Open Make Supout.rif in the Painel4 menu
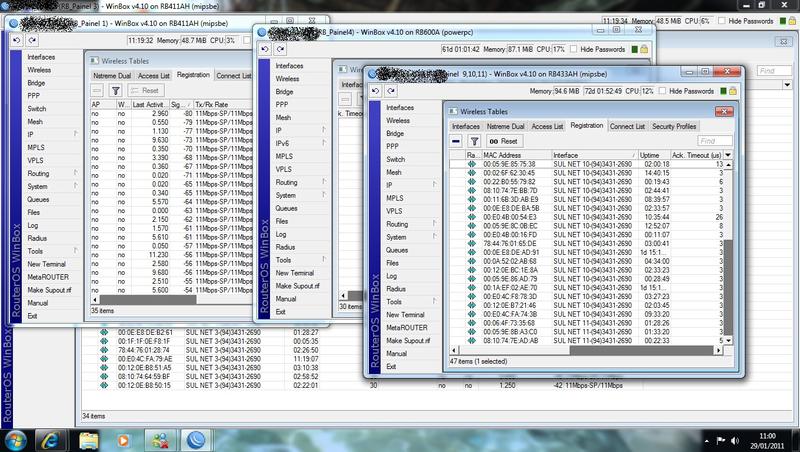This screenshot has height=452, width=800. click(297, 286)
